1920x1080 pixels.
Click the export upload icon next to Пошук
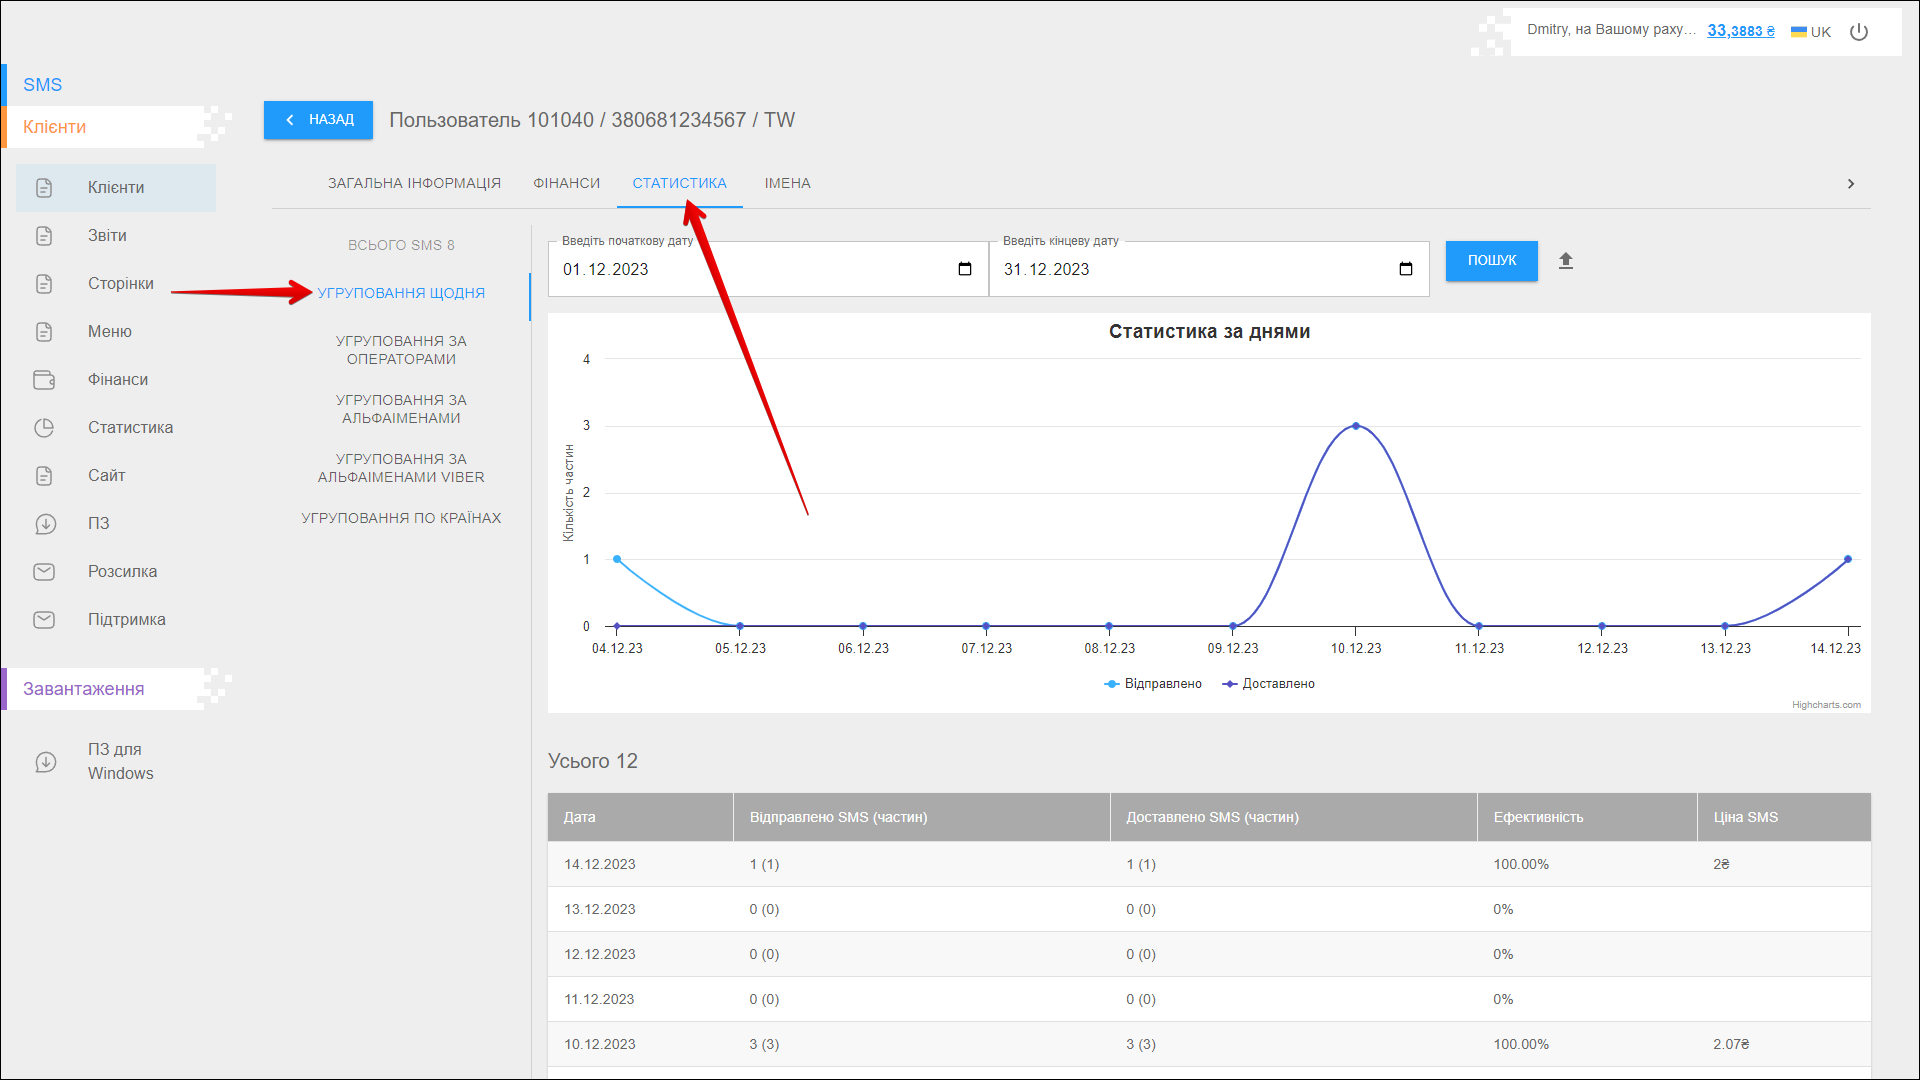coord(1566,261)
